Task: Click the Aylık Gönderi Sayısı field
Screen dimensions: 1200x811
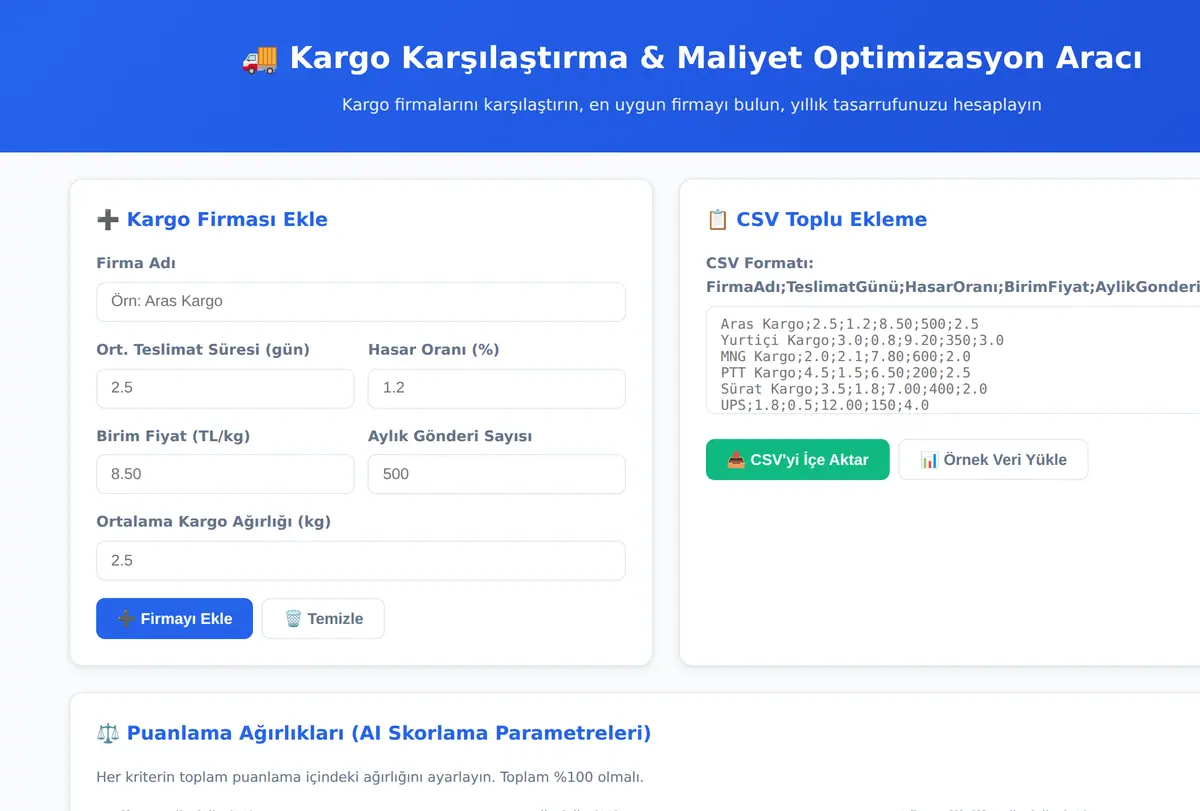Action: tap(497, 474)
